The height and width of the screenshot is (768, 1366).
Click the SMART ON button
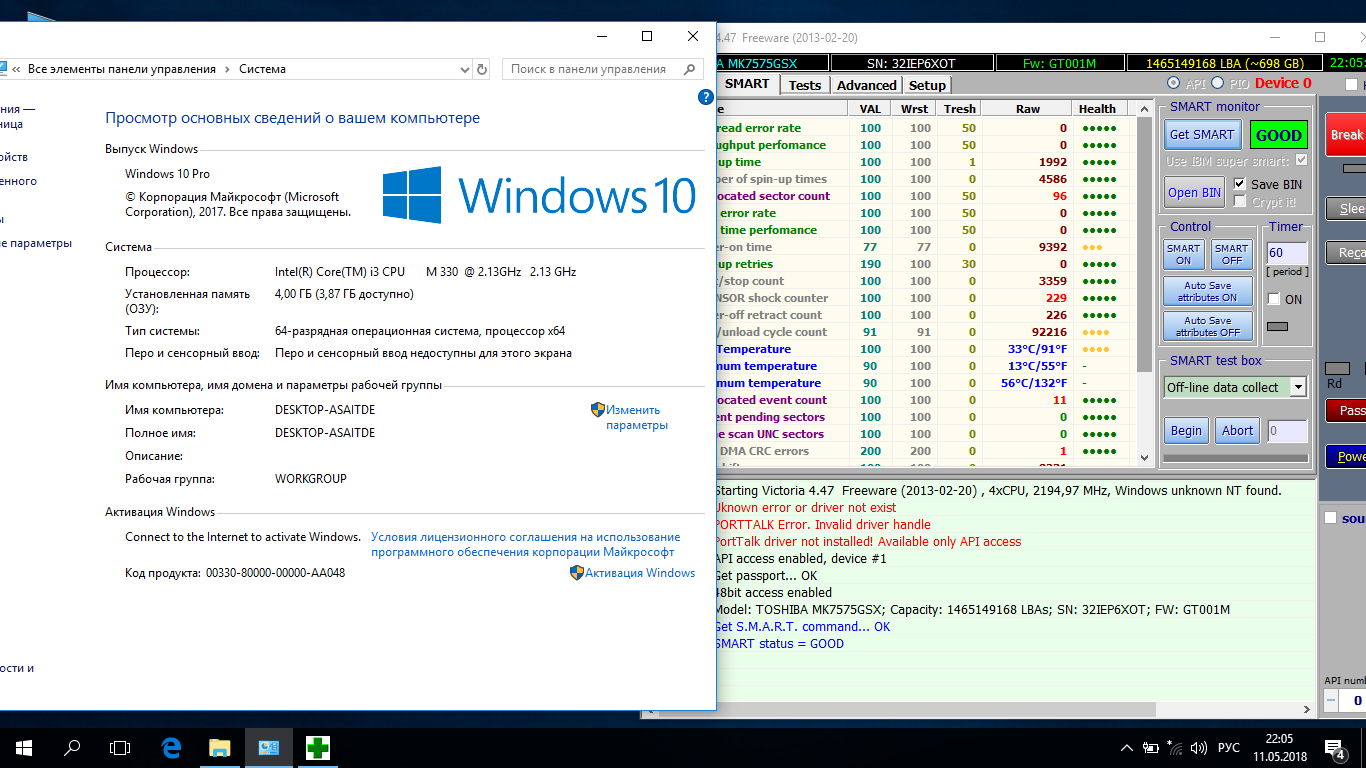1183,254
